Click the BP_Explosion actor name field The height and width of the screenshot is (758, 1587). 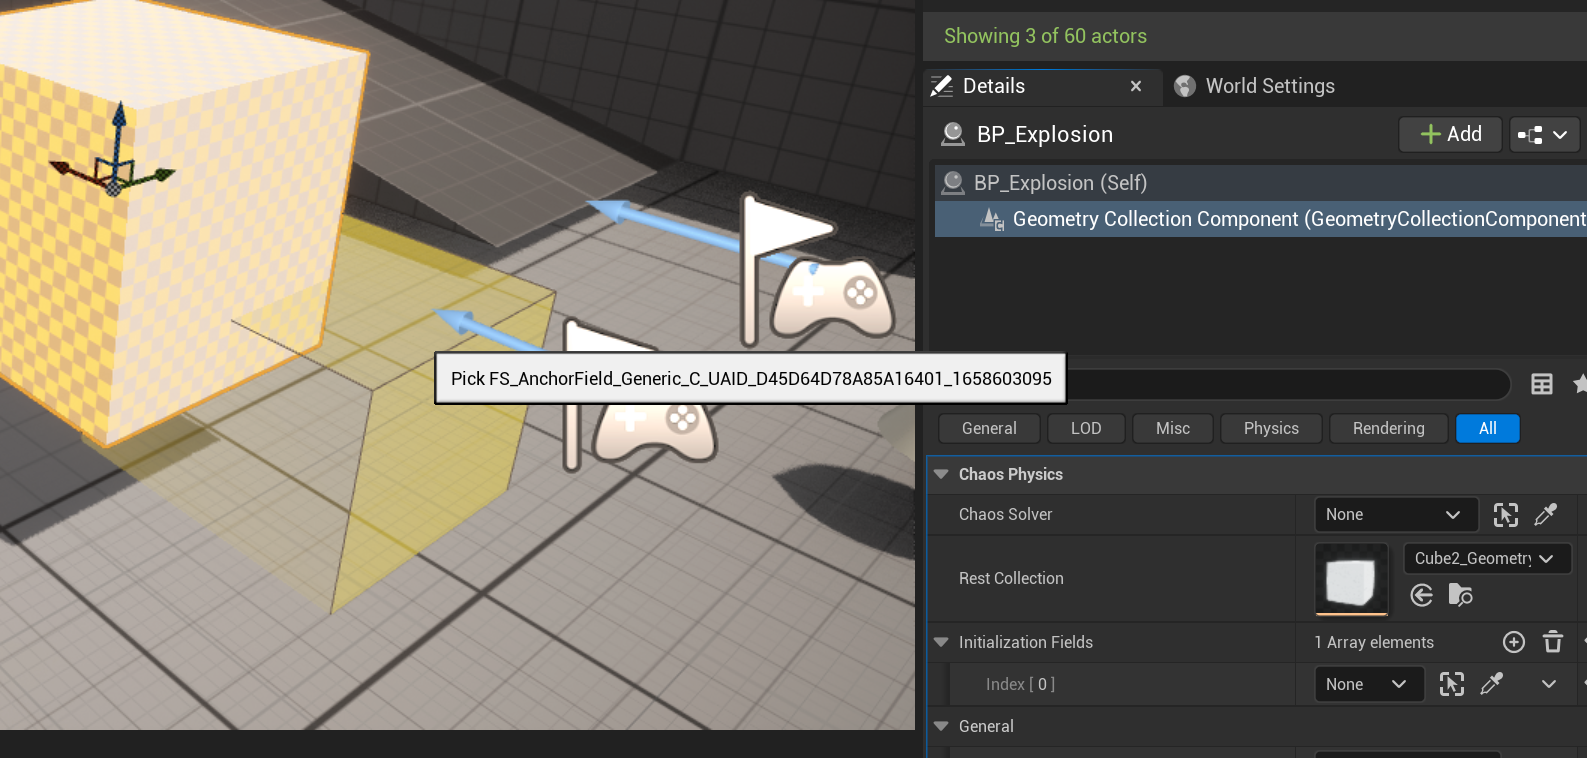(1045, 134)
